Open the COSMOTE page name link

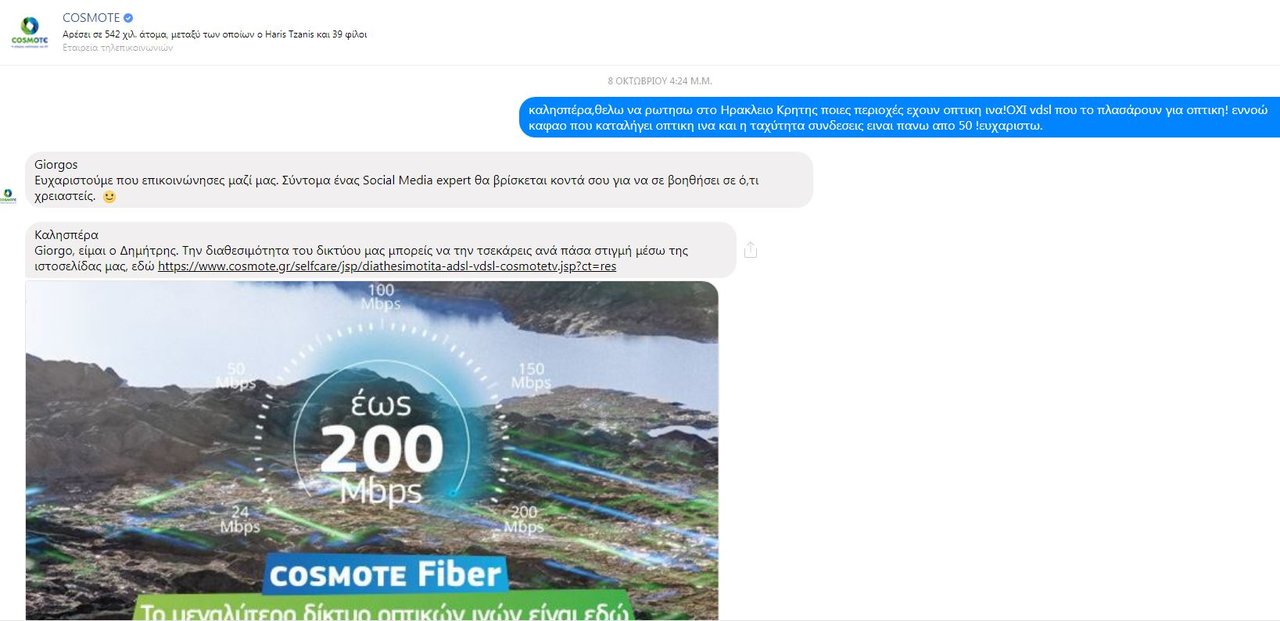[x=90, y=18]
